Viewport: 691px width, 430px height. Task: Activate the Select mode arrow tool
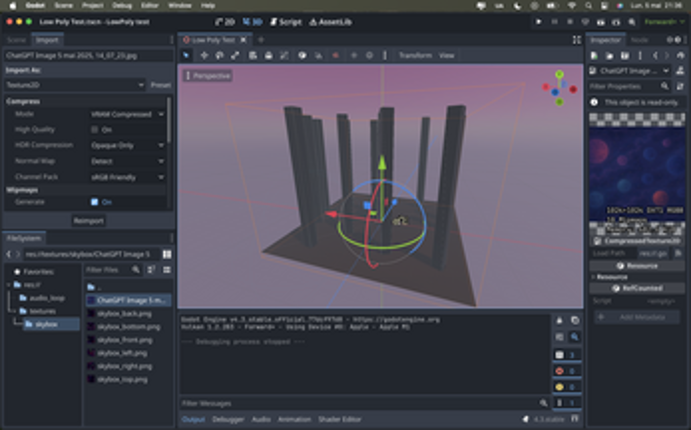[x=188, y=55]
